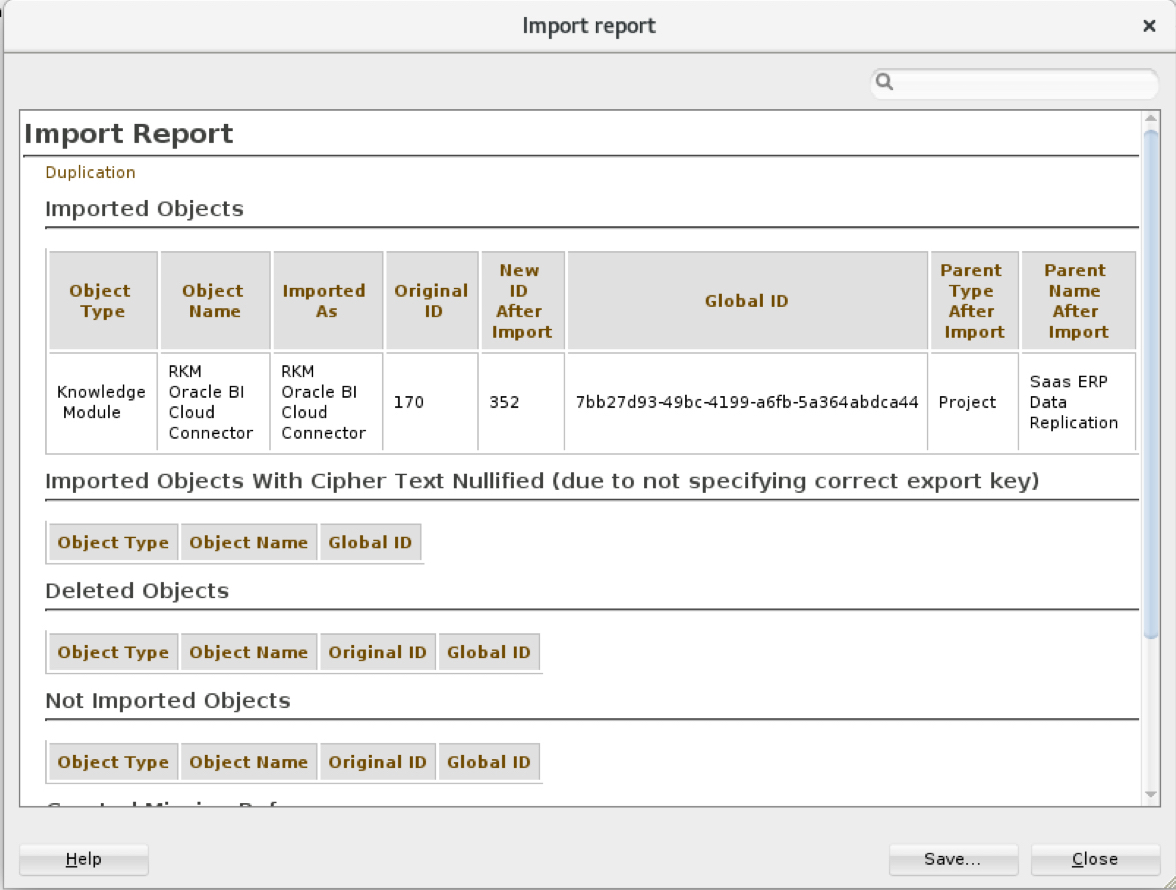This screenshot has width=1176, height=890.
Task: Click the New ID After Import column header
Action: tap(519, 301)
